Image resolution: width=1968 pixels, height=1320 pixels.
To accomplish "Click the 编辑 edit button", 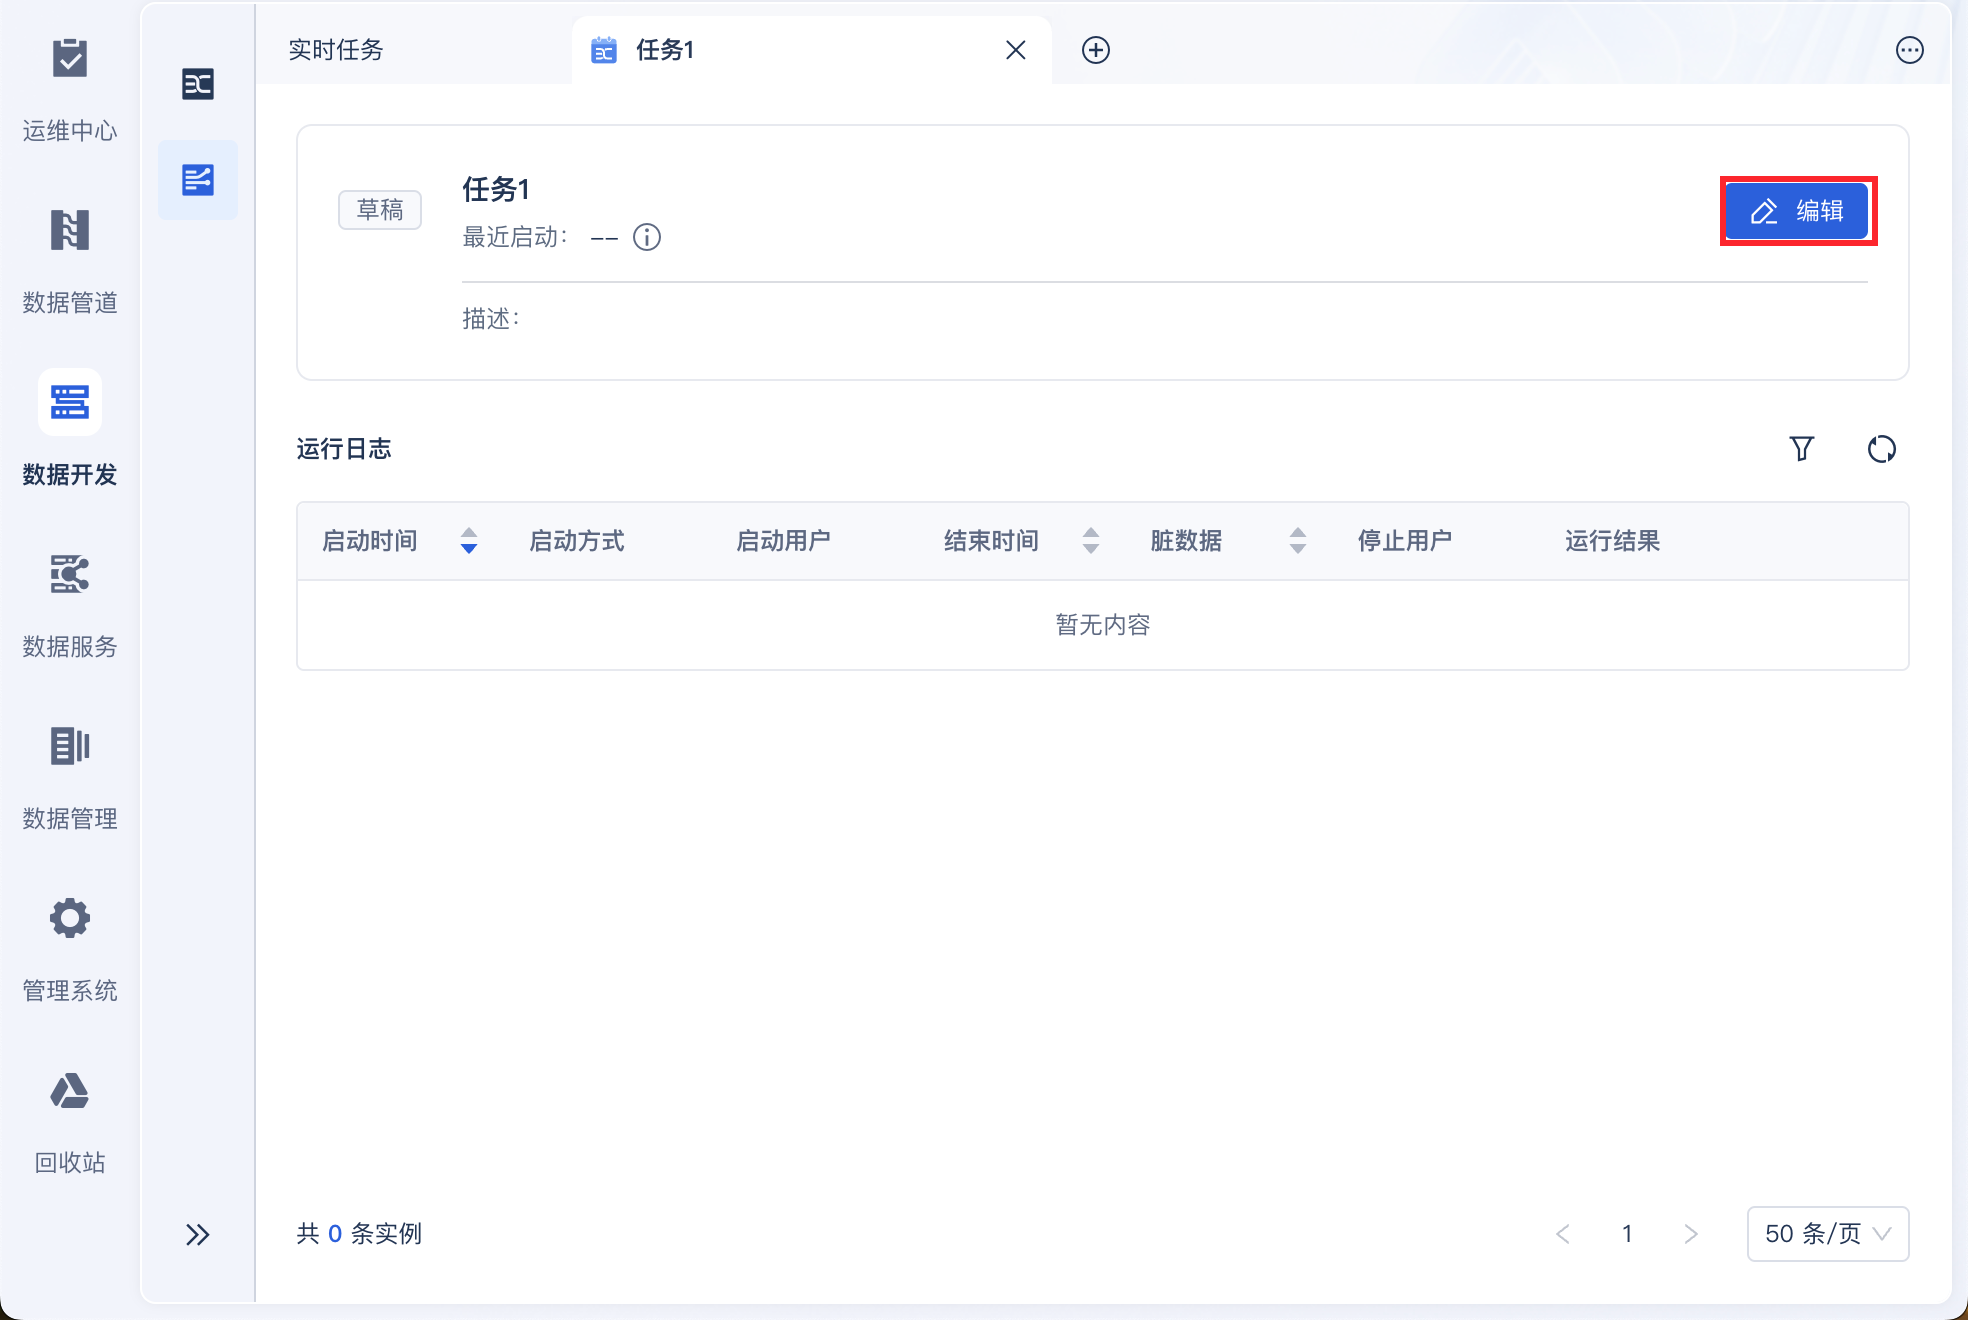I will coord(1797,211).
